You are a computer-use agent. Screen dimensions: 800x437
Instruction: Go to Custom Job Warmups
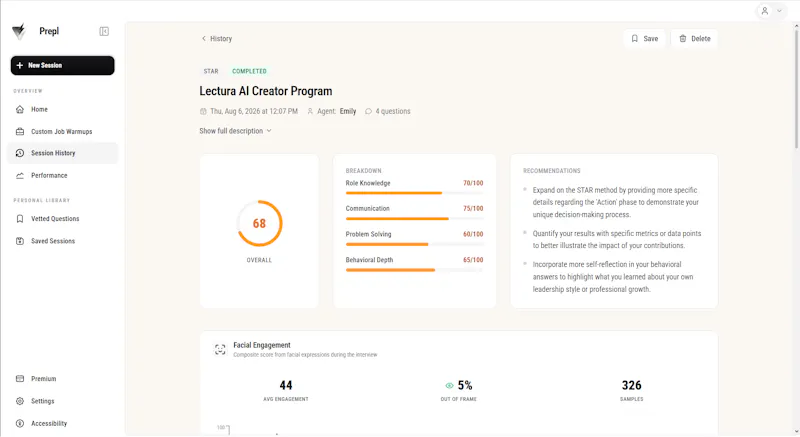pos(62,132)
